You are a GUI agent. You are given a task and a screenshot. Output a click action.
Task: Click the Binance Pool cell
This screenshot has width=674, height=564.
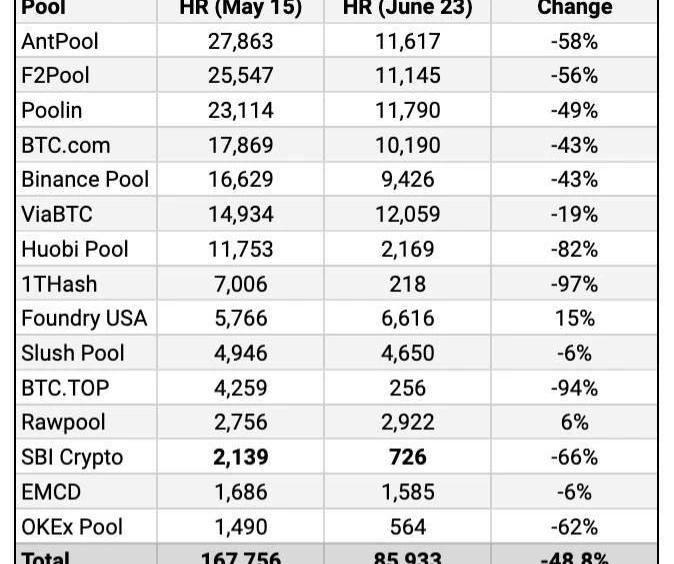click(85, 179)
